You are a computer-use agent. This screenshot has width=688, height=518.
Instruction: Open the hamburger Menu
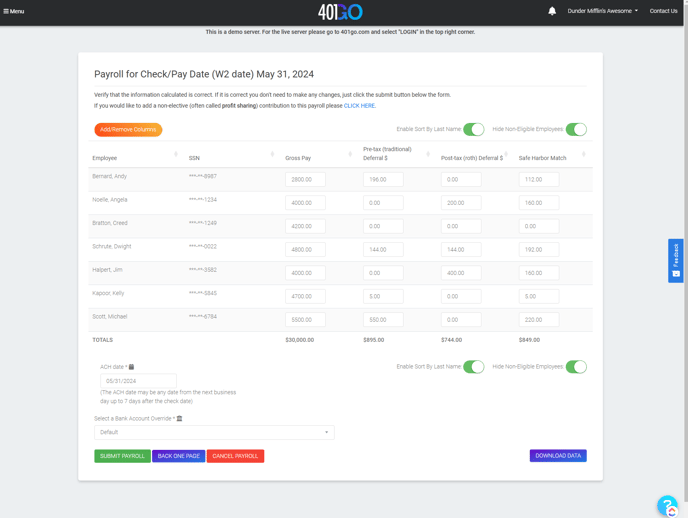(x=14, y=11)
